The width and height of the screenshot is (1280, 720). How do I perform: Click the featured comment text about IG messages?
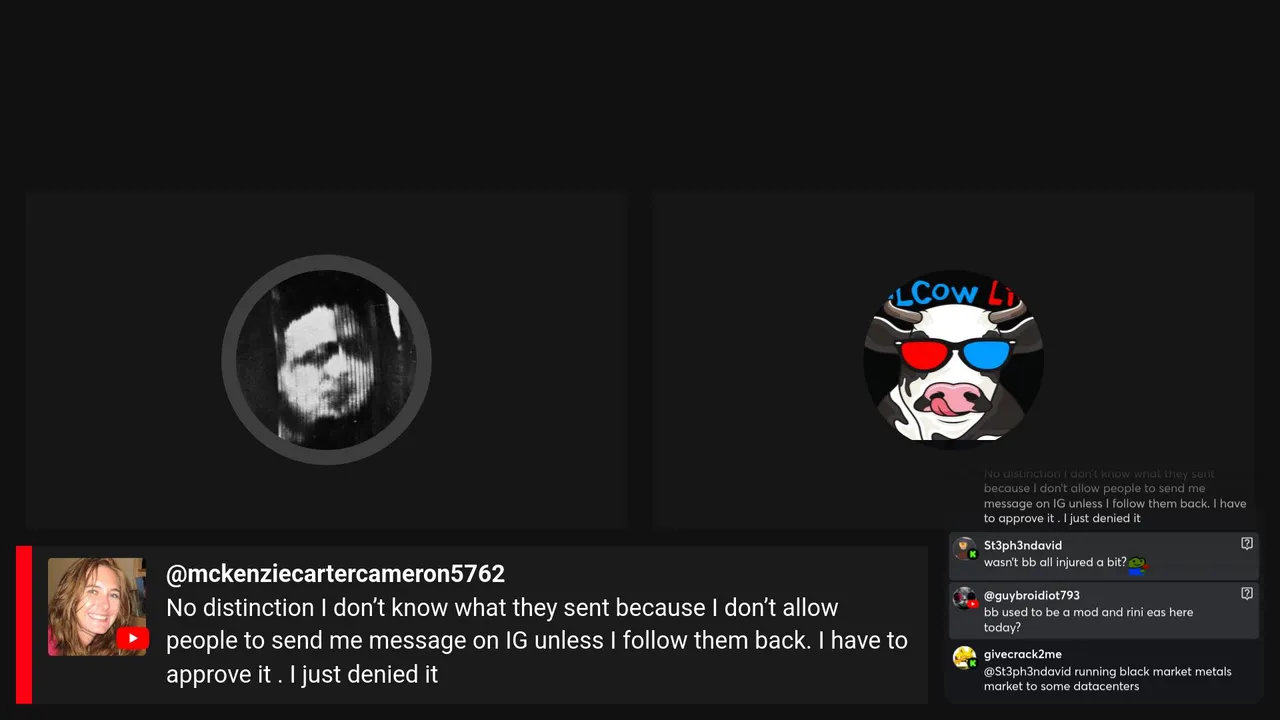537,641
